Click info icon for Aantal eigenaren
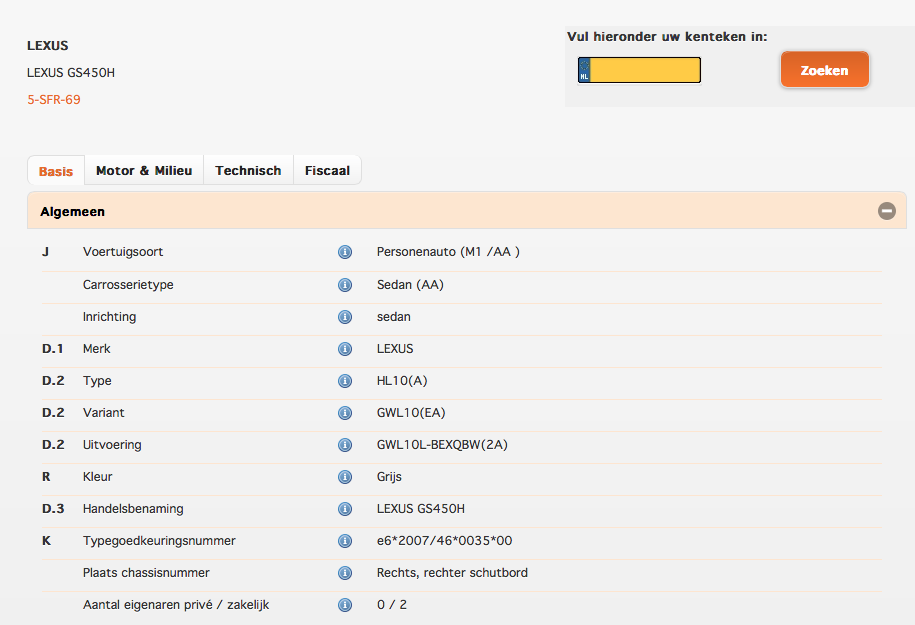Viewport: 915px width, 625px height. (345, 605)
